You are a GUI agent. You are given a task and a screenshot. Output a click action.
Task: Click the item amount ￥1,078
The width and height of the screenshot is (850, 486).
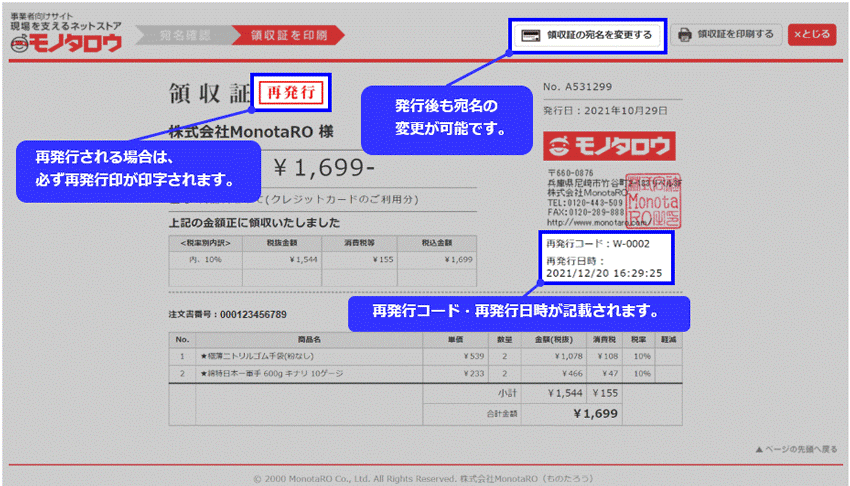coord(568,357)
